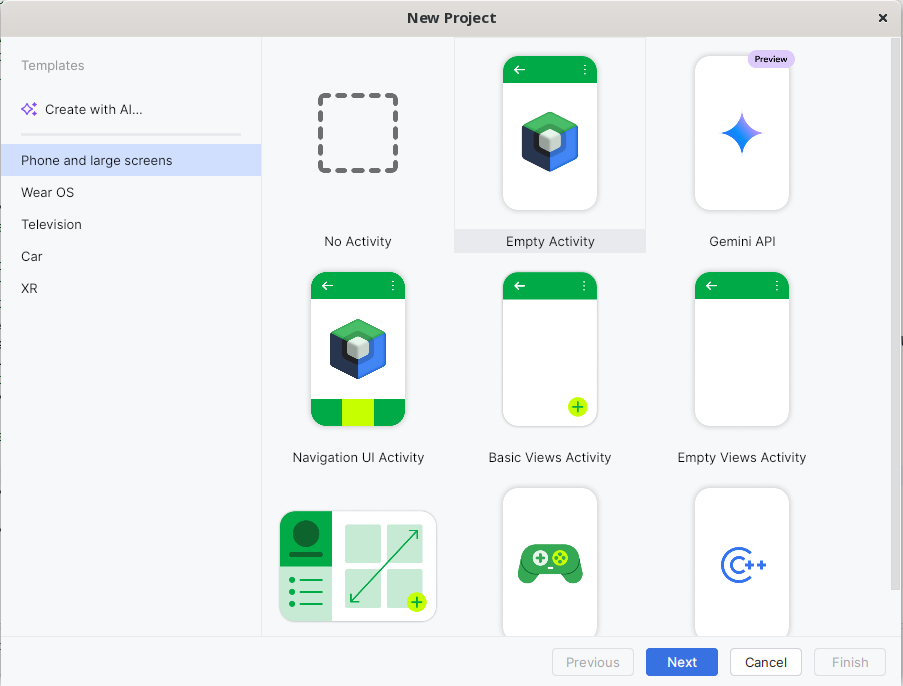903x686 pixels.
Task: Select the Empty Views Activity template thumbnail
Action: point(742,349)
